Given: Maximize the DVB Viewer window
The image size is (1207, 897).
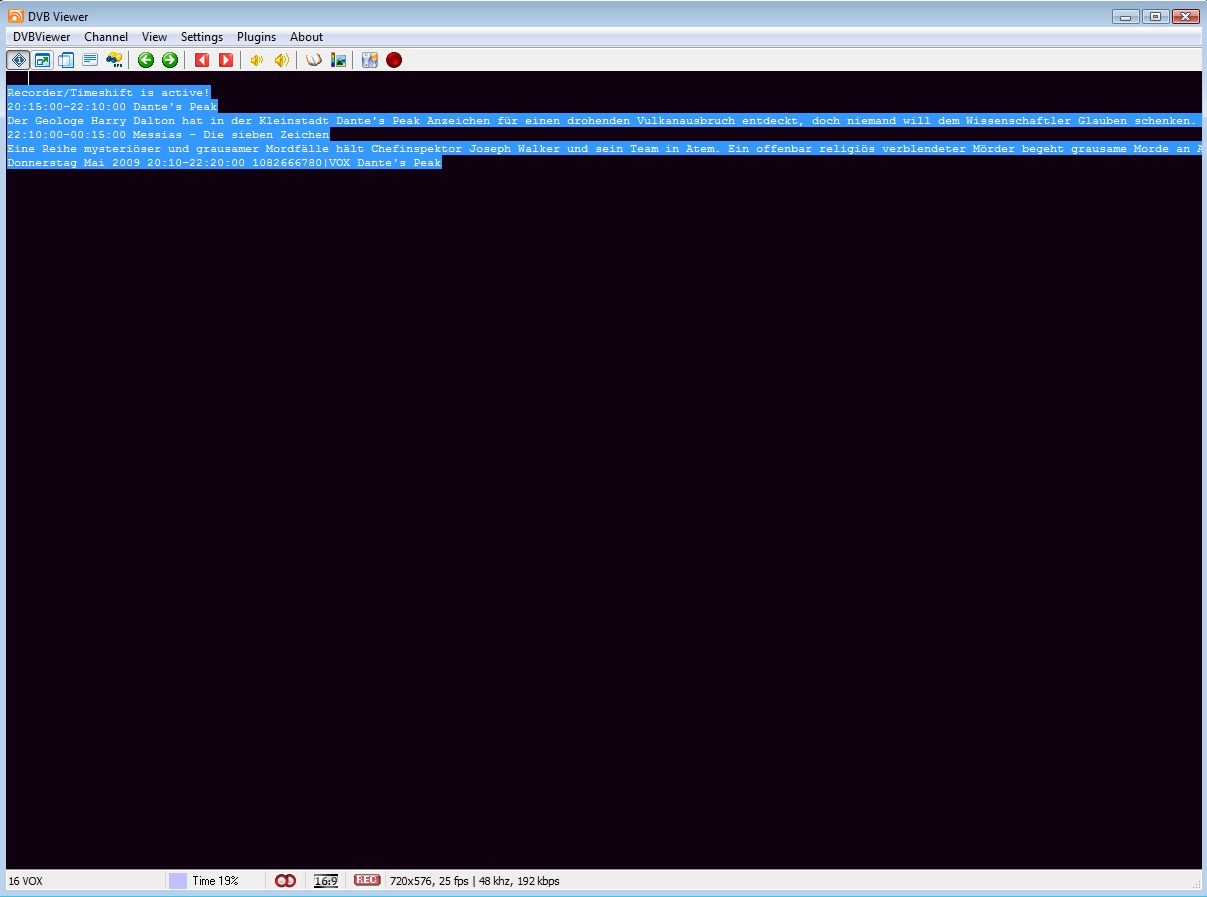Looking at the screenshot, I should pyautogui.click(x=1155, y=16).
